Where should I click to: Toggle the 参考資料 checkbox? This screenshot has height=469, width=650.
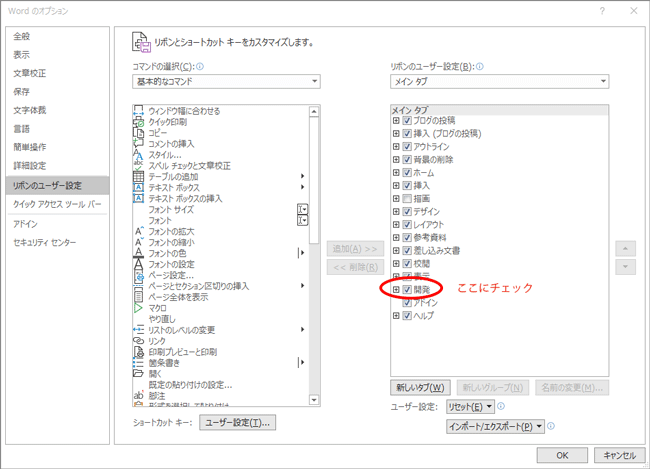[x=407, y=238]
